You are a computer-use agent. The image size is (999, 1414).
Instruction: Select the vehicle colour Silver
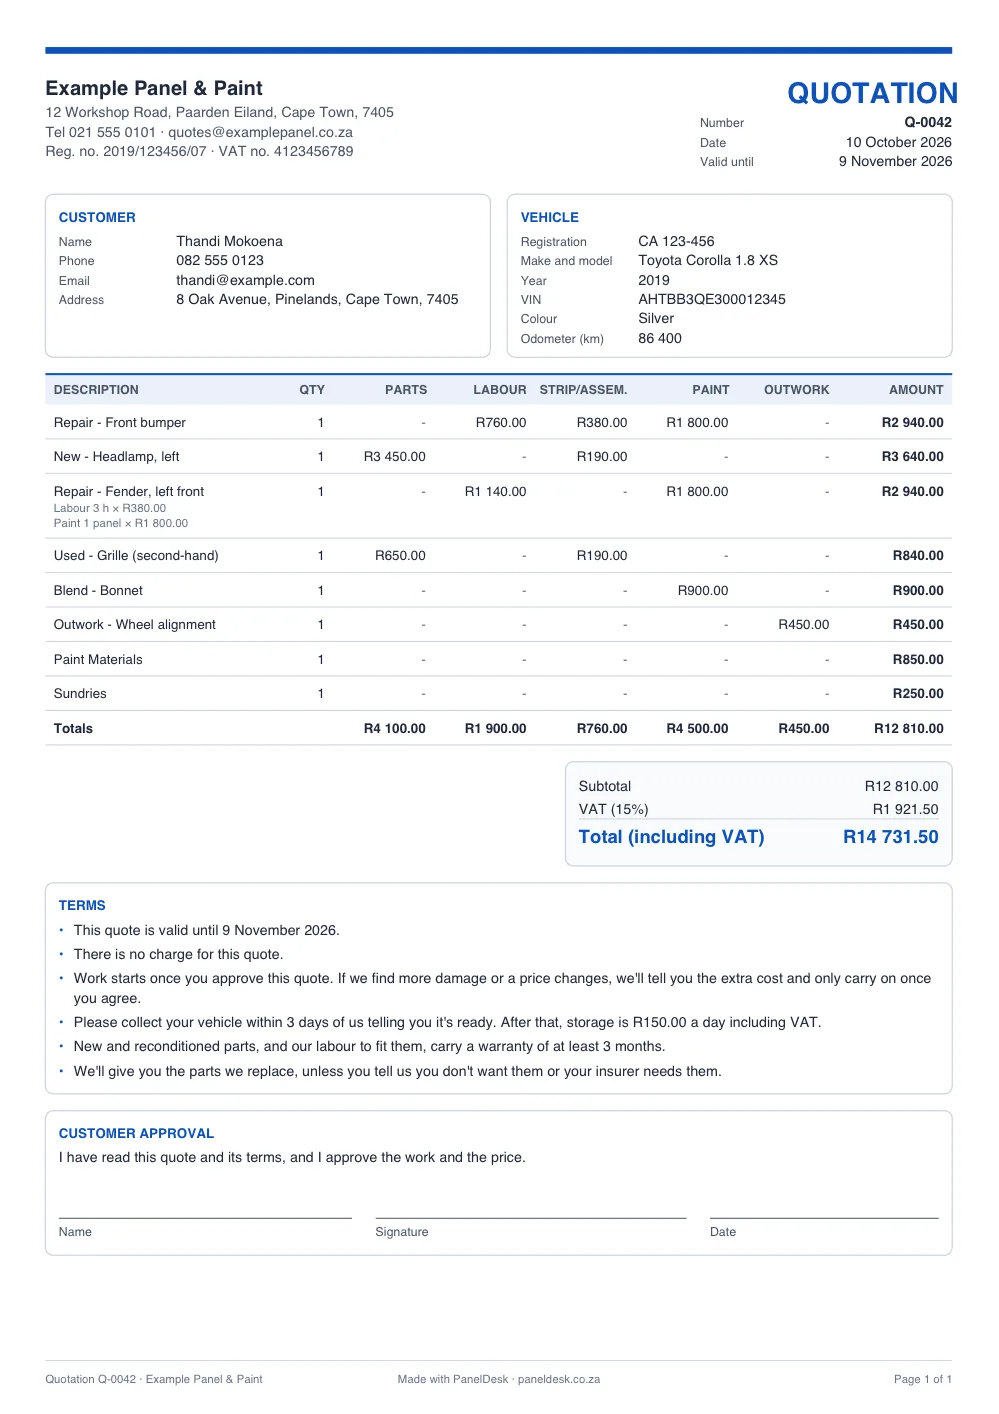coord(656,318)
